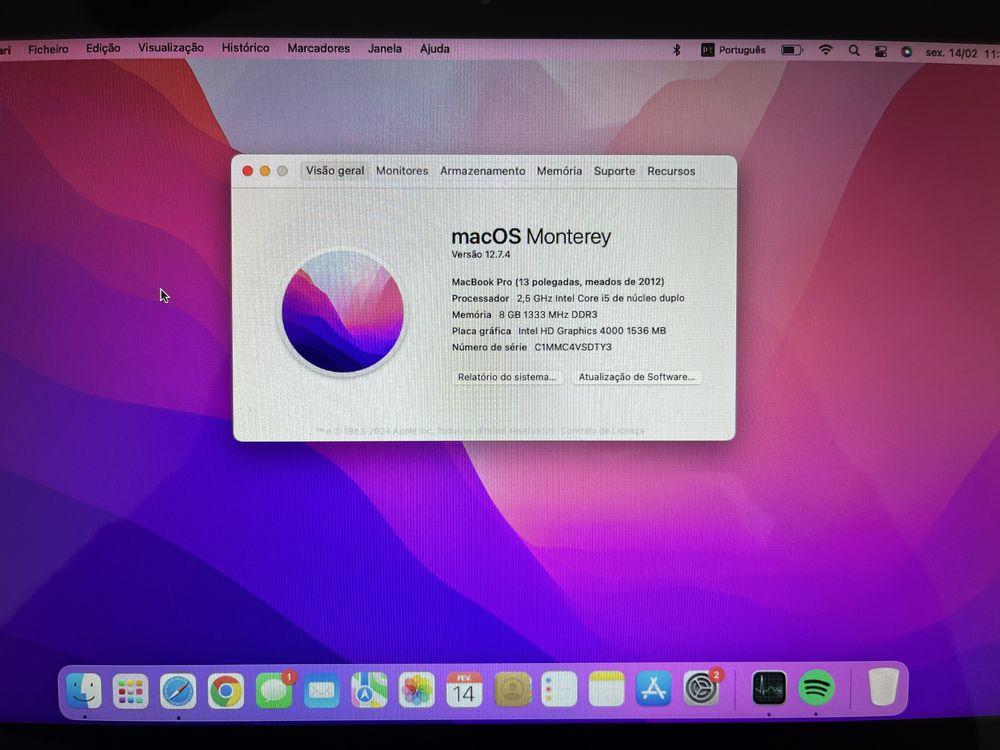Image resolution: width=1000 pixels, height=750 pixels.
Task: Open the Janela menu
Action: [385, 48]
